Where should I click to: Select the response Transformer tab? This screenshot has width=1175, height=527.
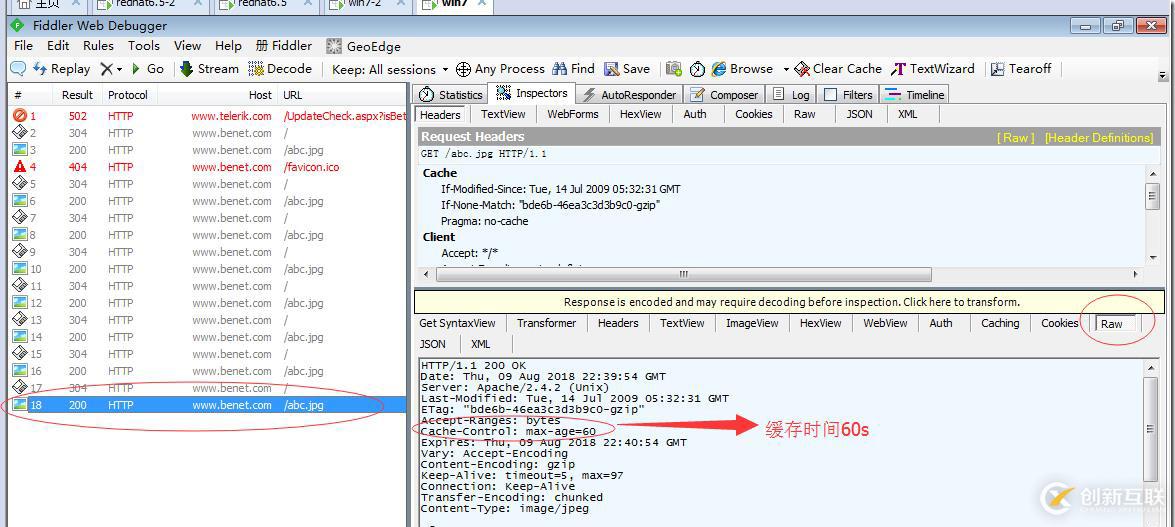point(546,323)
